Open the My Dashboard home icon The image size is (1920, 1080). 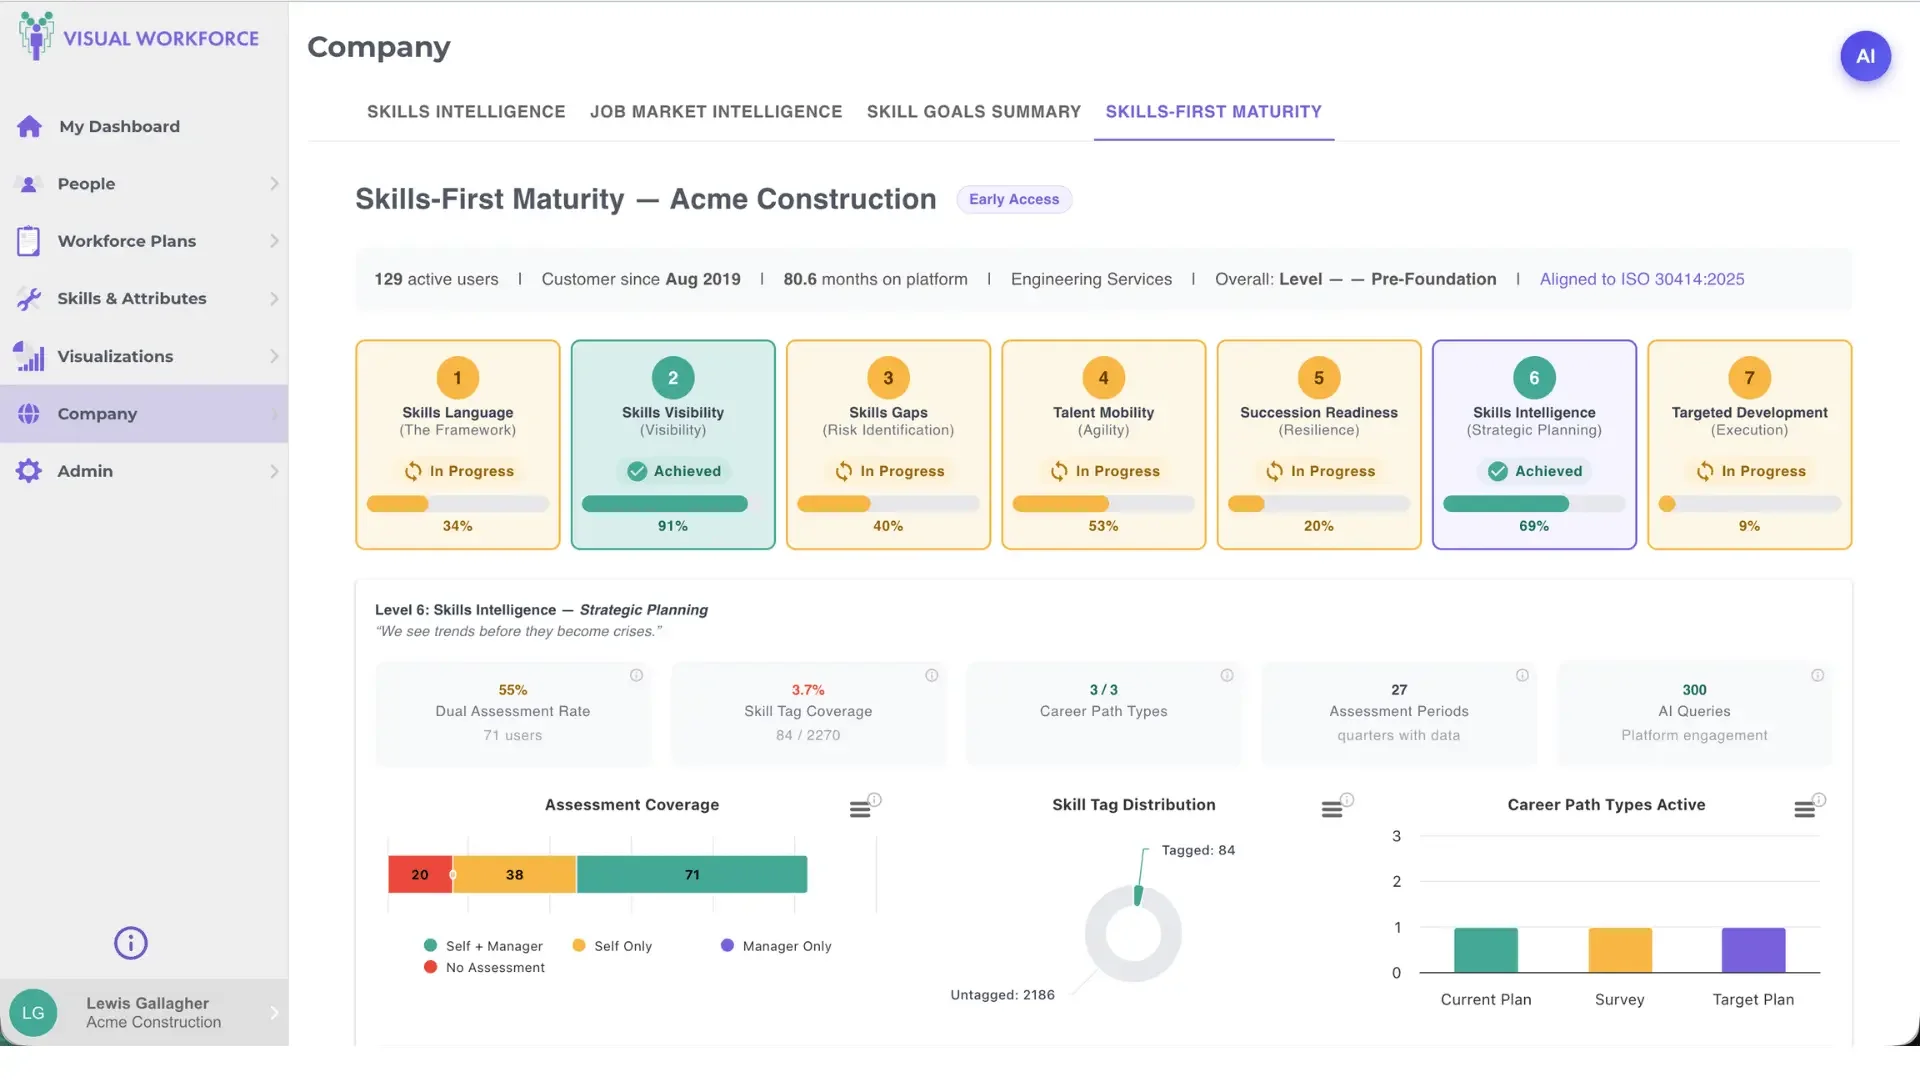click(29, 126)
